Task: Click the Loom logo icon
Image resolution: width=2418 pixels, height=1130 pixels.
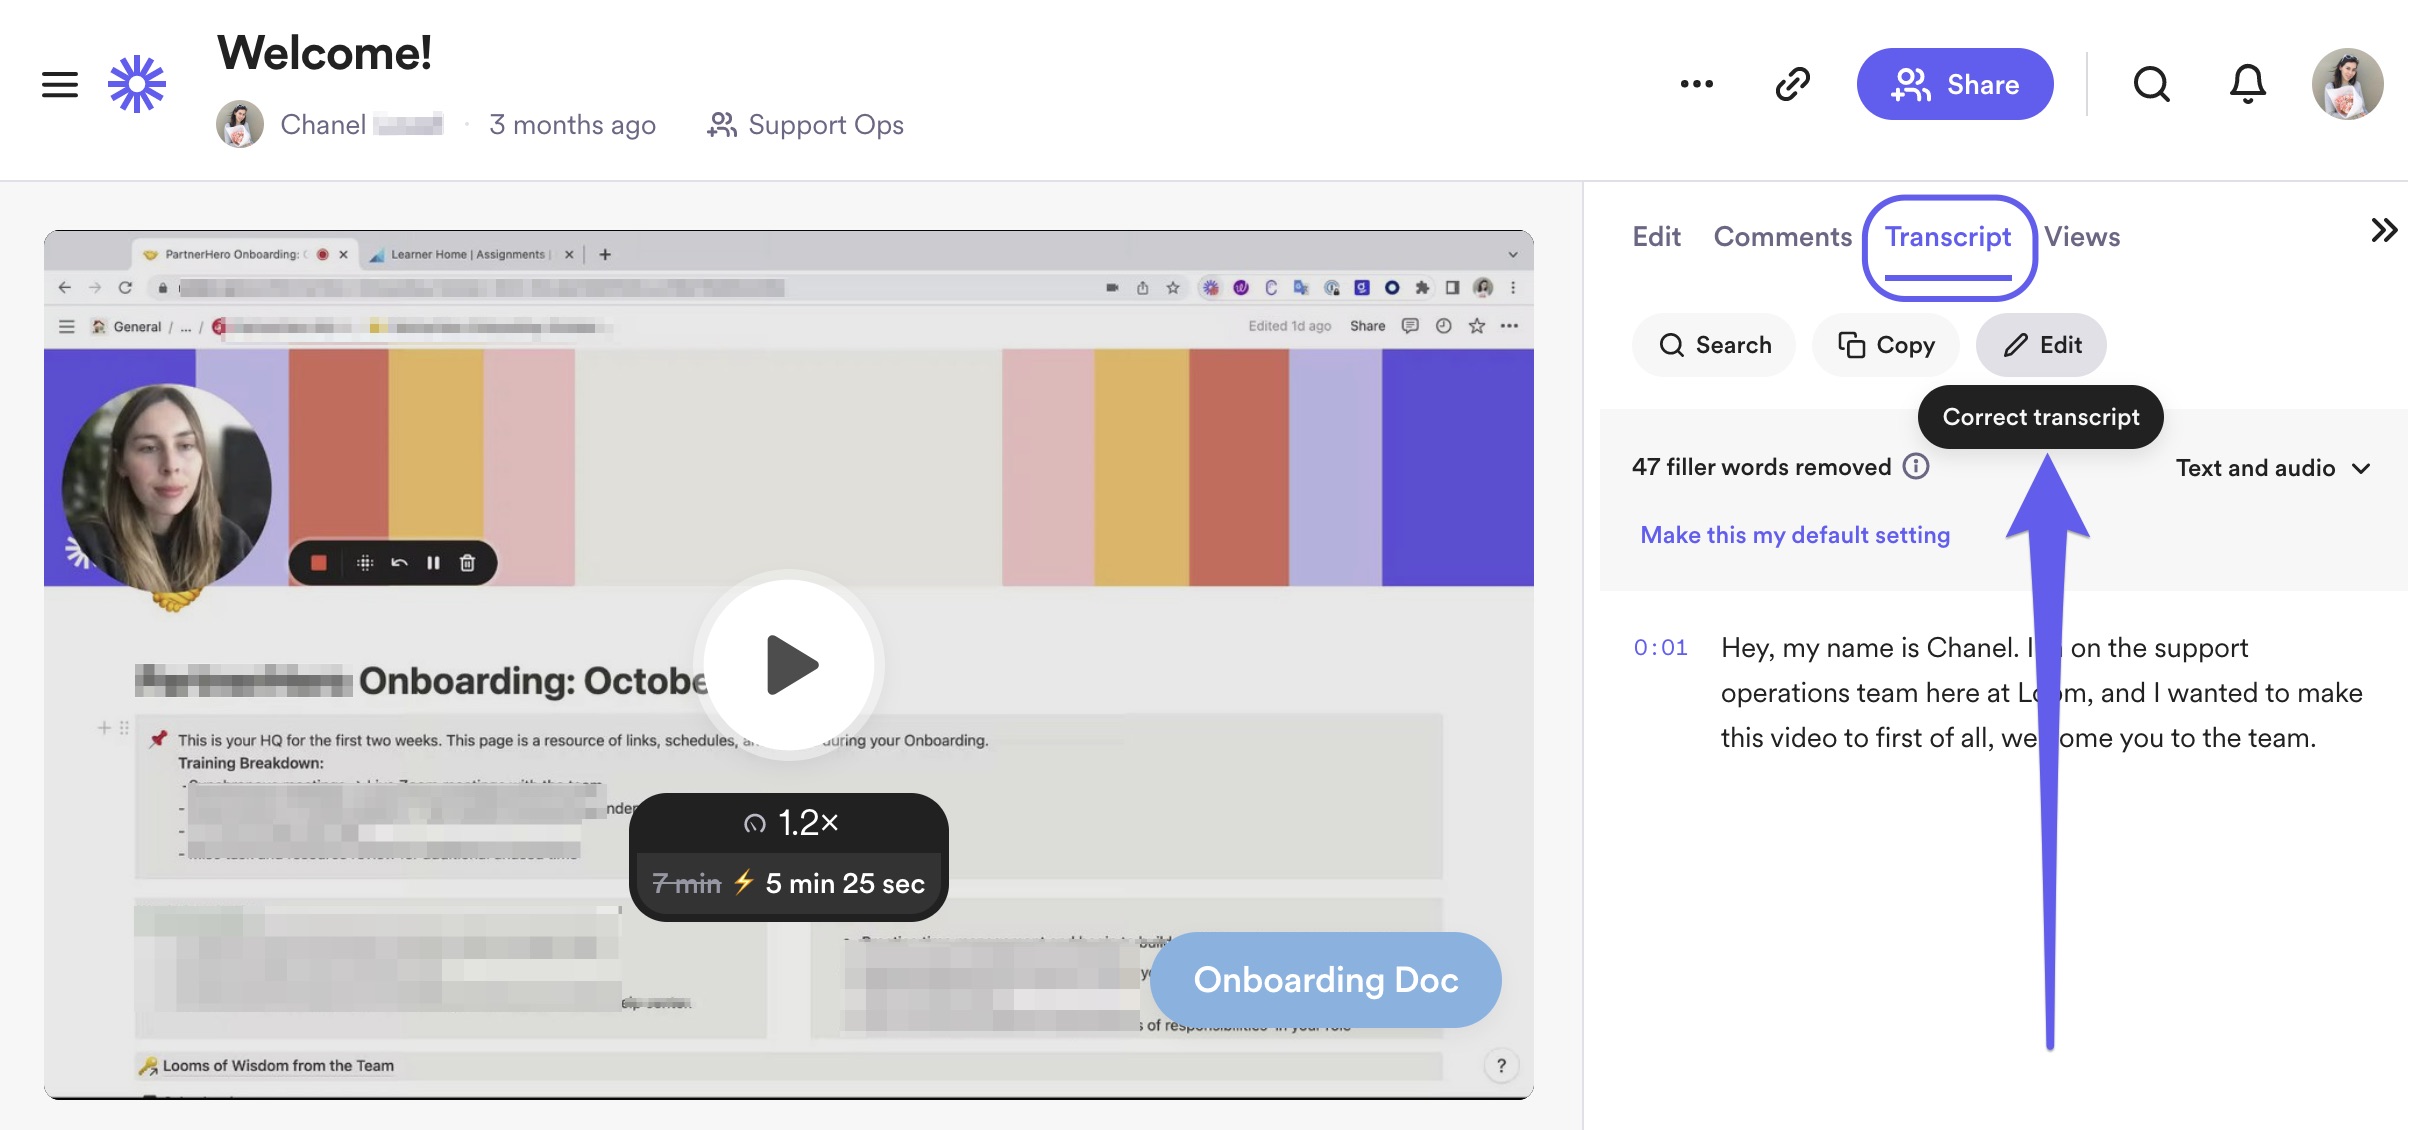Action: point(137,84)
